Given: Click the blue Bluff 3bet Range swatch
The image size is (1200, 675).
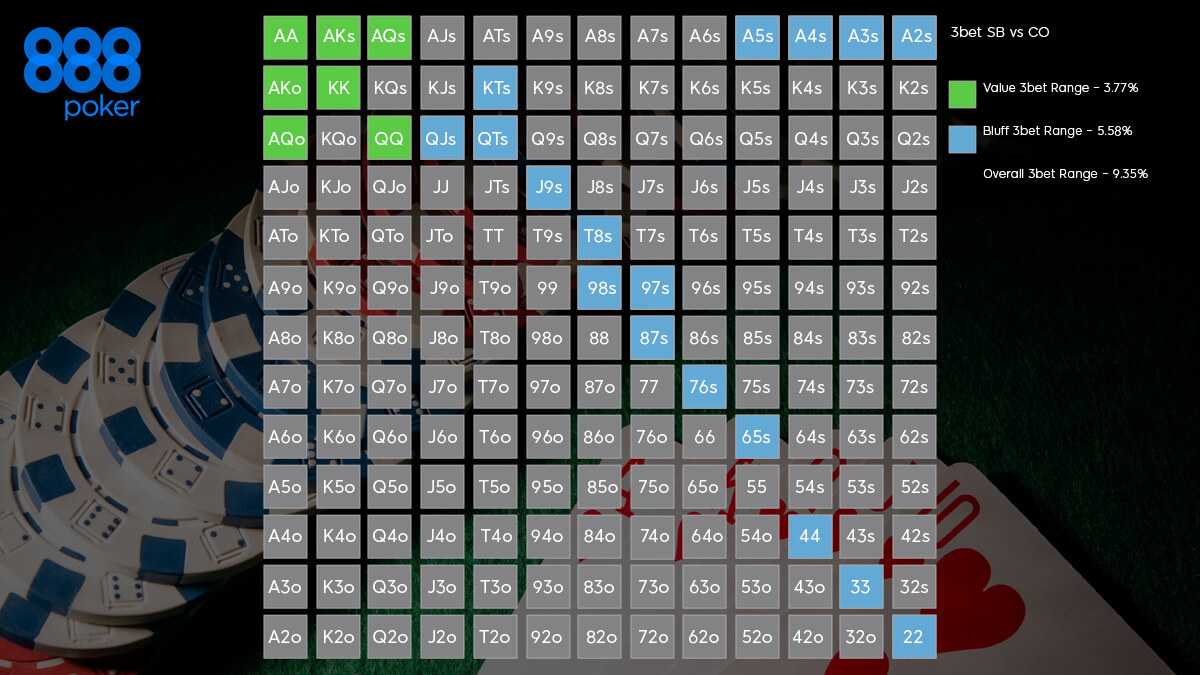Looking at the screenshot, I should tap(962, 139).
